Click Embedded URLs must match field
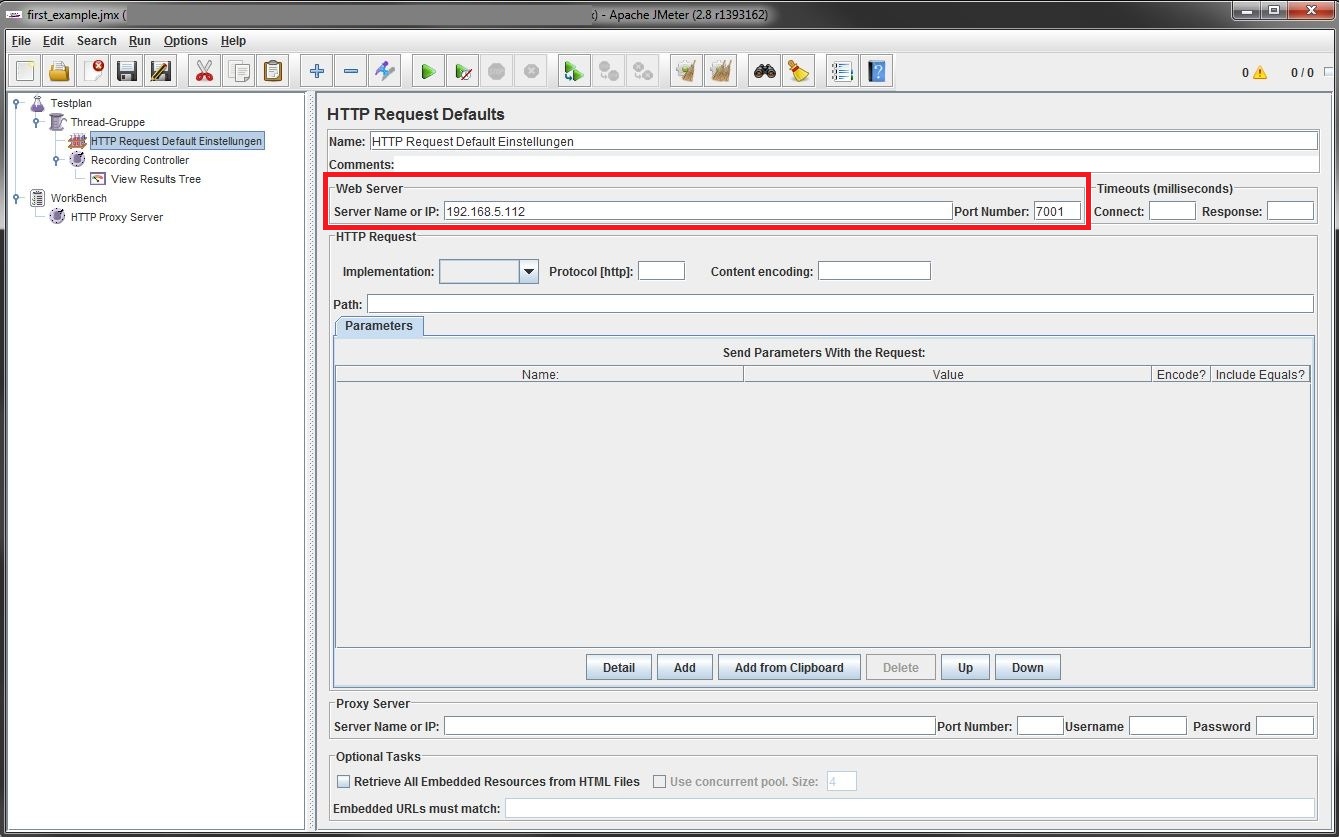 click(910, 808)
